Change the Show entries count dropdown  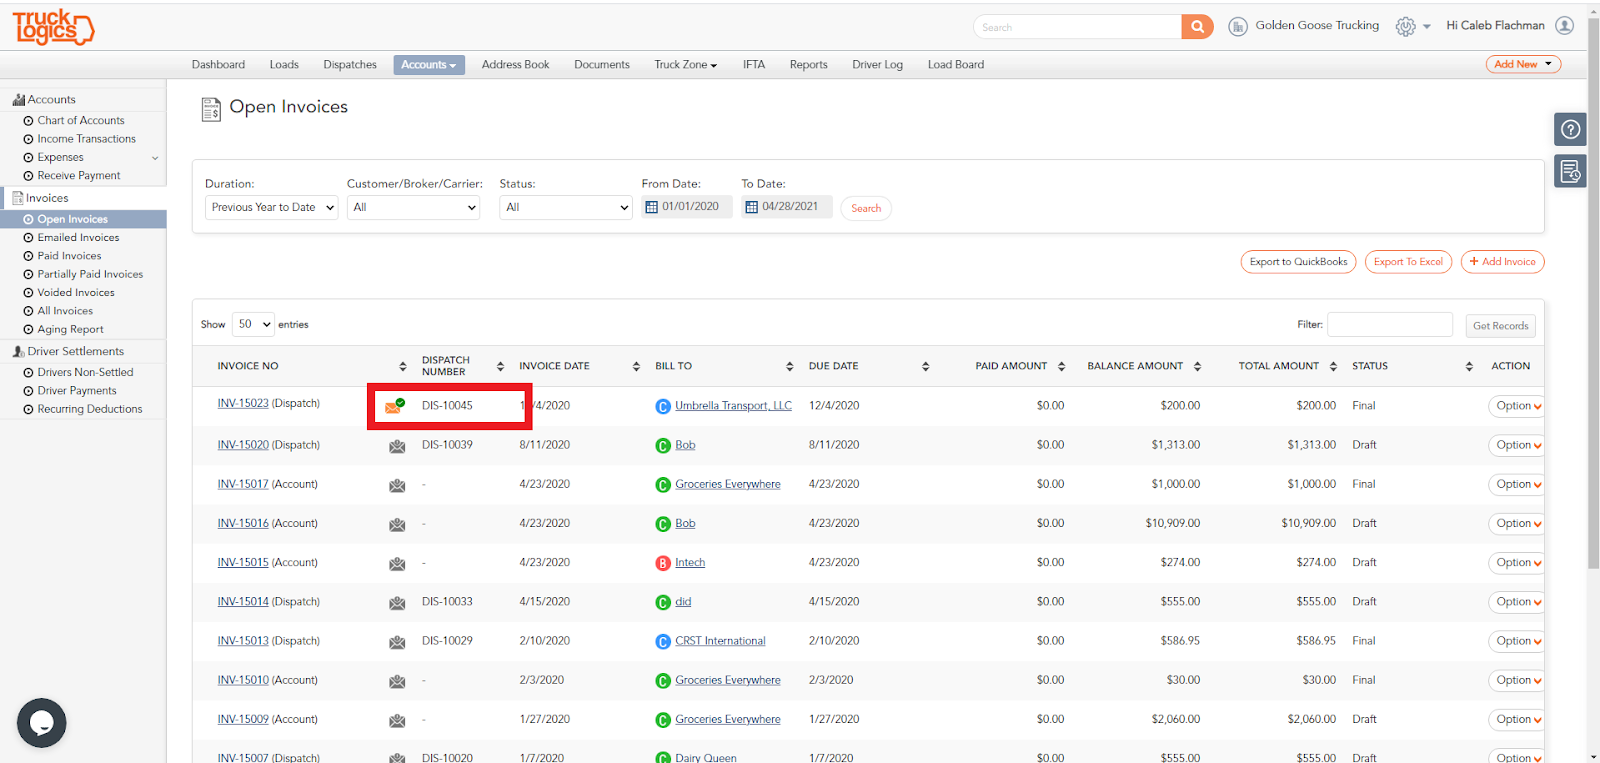click(254, 324)
